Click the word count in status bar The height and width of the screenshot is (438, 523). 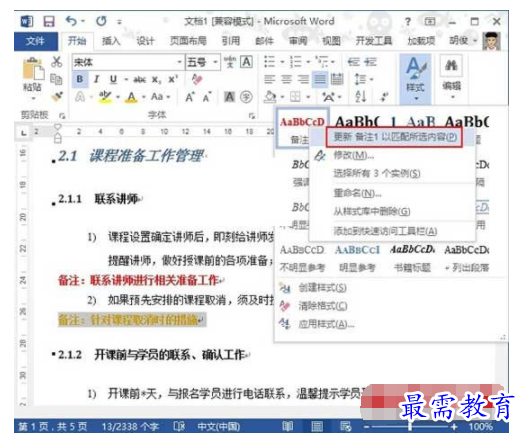coord(130,426)
